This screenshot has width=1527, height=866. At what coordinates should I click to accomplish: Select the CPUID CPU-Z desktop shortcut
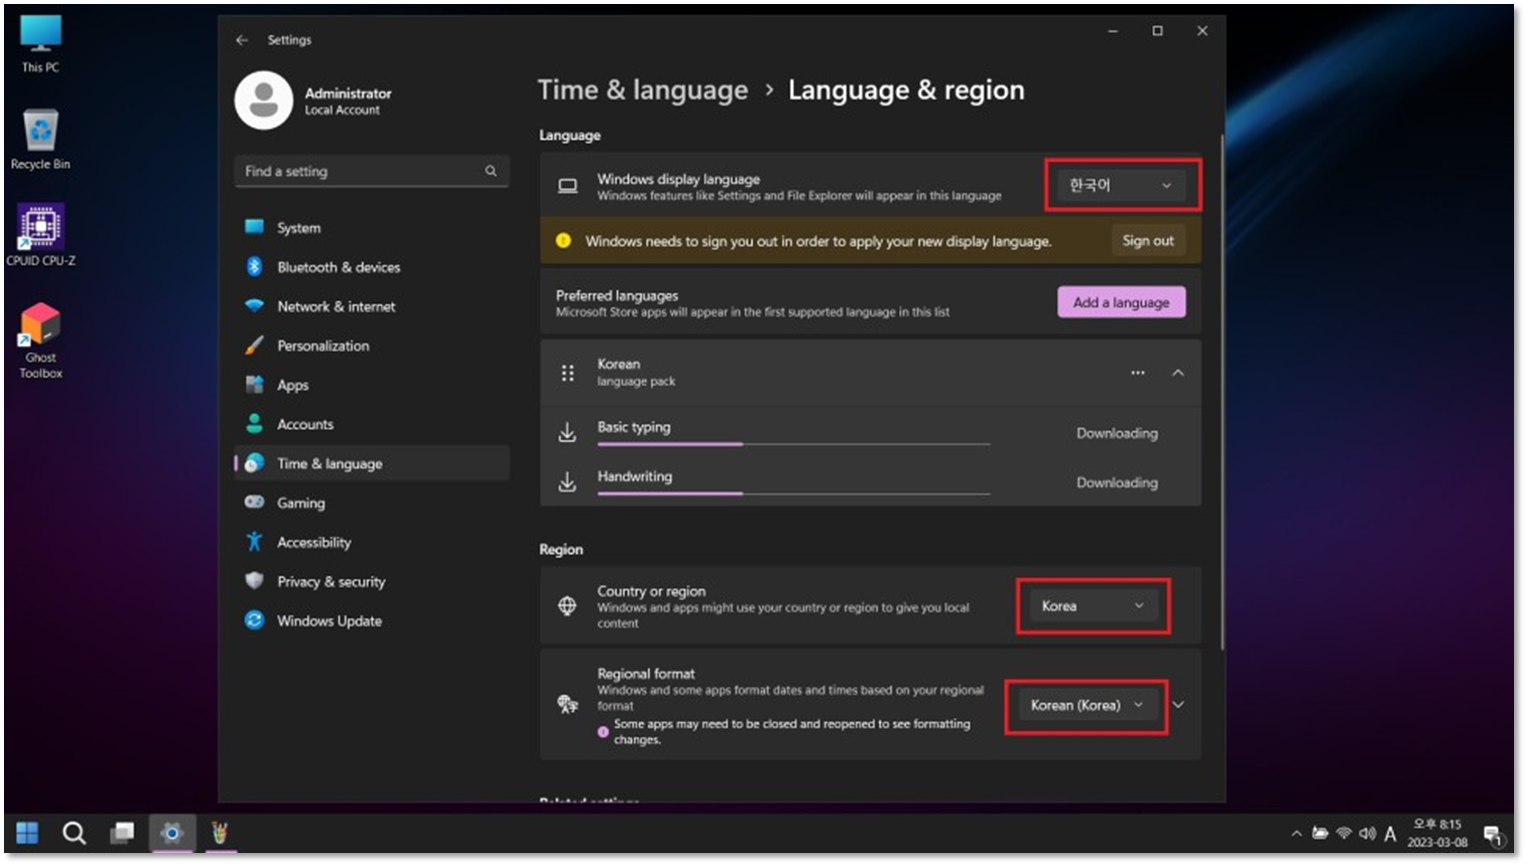(40, 235)
